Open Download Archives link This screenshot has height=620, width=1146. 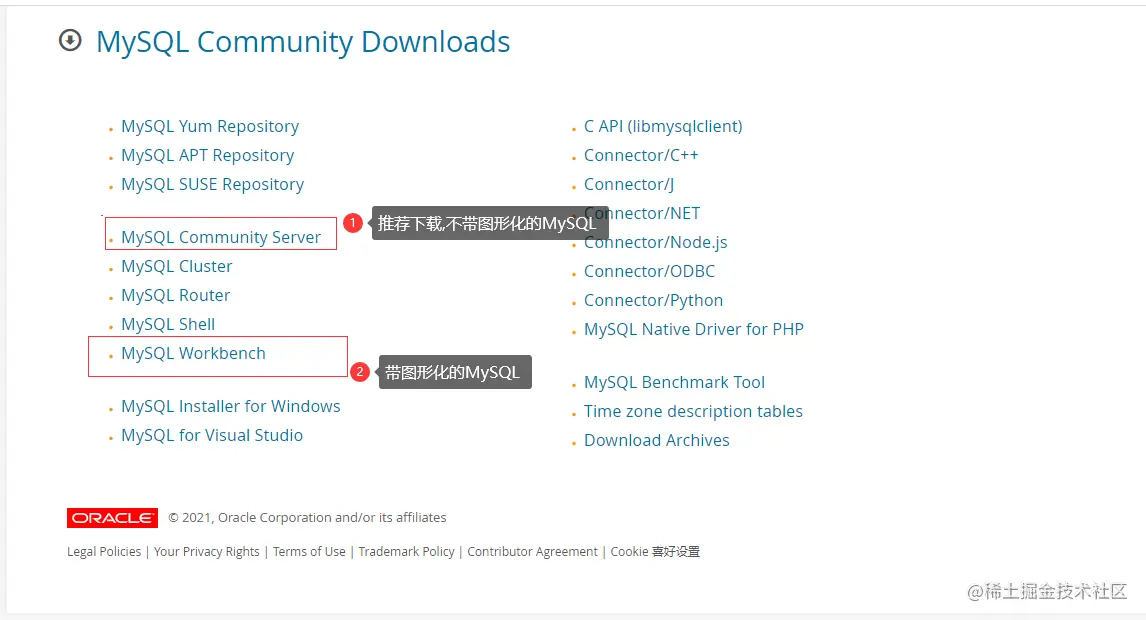[x=656, y=440]
